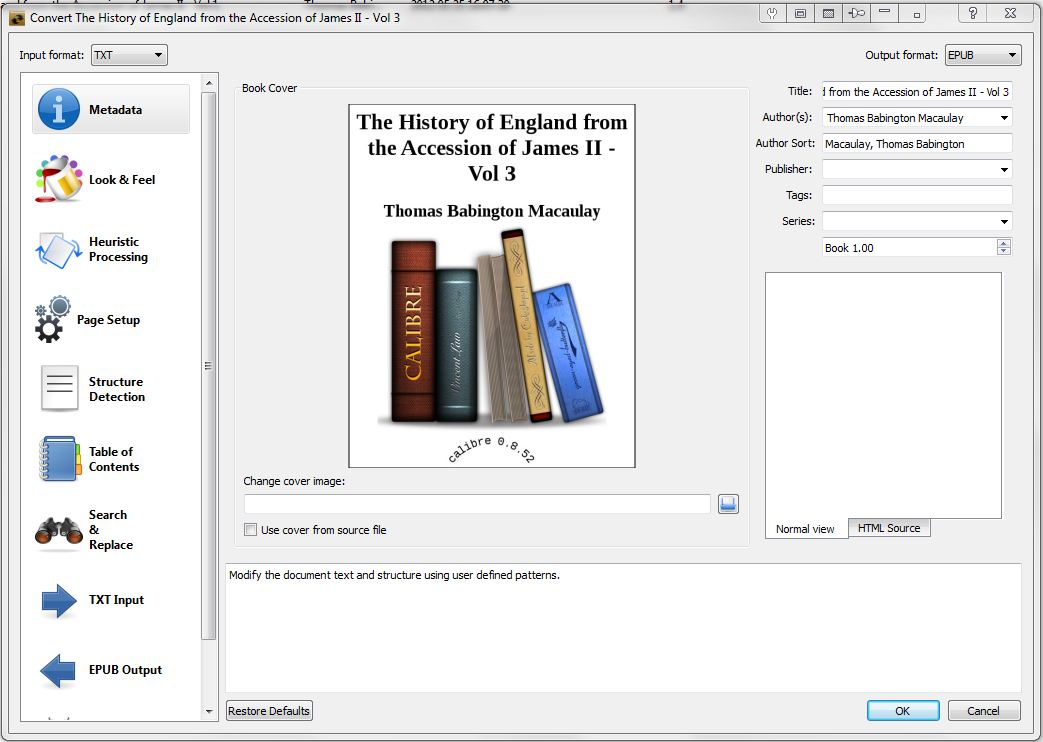Open Table of Contents settings
This screenshot has width=1043, height=742.
(x=111, y=459)
